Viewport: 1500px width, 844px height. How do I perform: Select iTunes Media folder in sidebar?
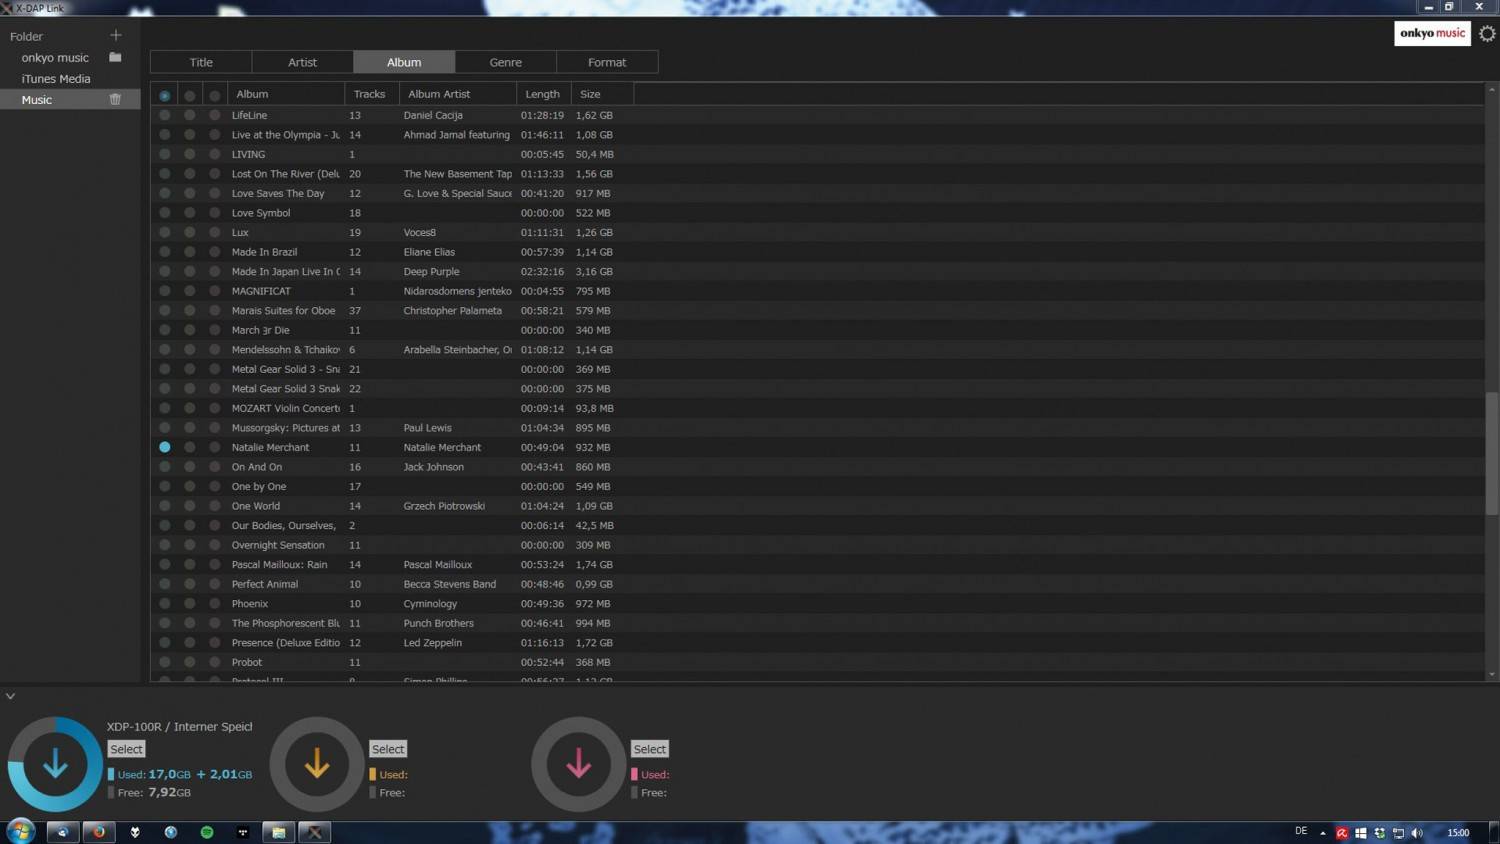click(x=56, y=79)
